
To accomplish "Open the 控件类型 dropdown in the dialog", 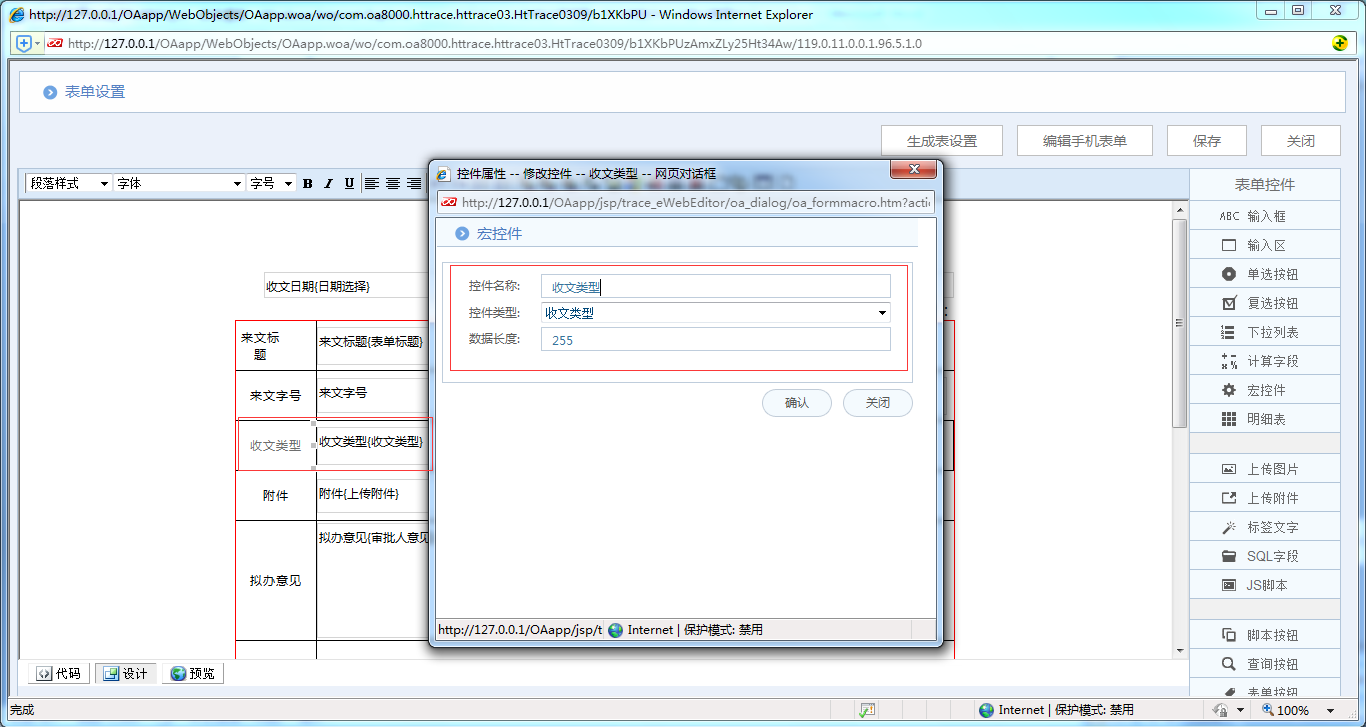I will pos(881,312).
